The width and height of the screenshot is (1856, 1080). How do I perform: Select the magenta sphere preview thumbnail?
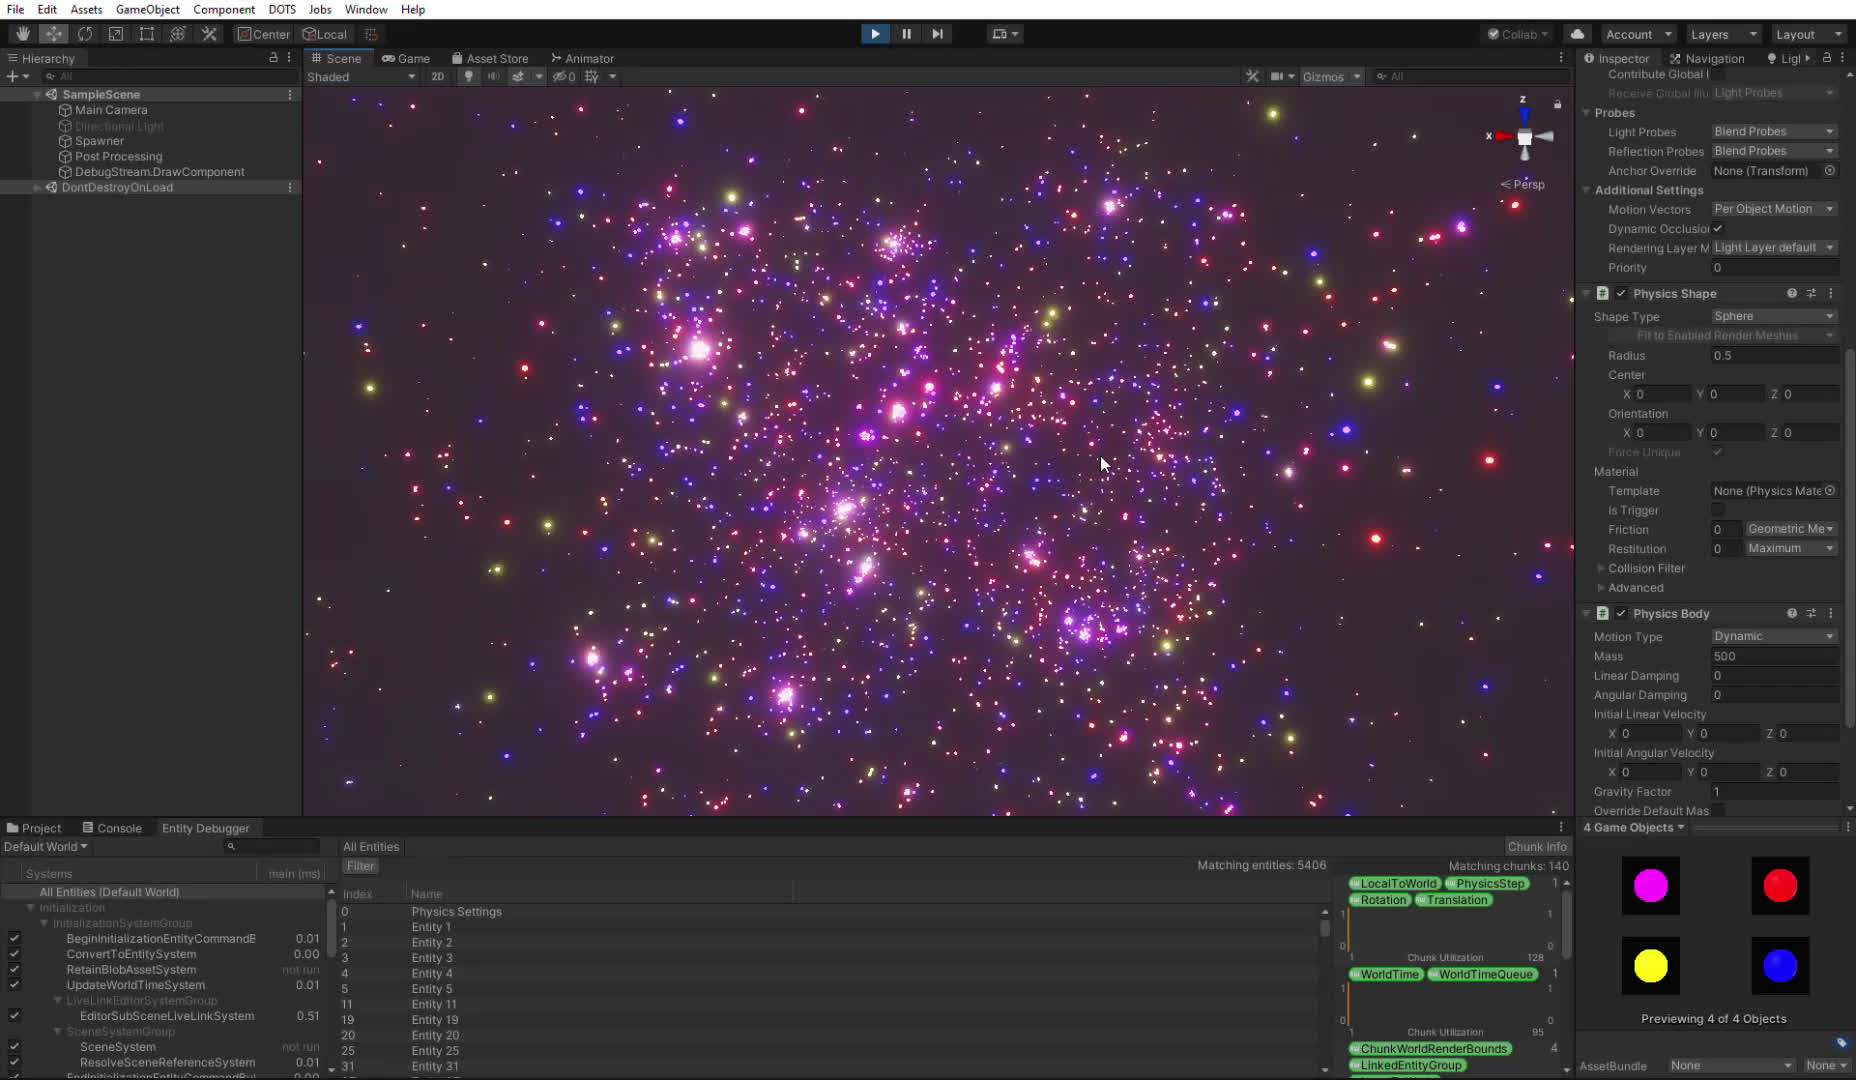[1650, 886]
